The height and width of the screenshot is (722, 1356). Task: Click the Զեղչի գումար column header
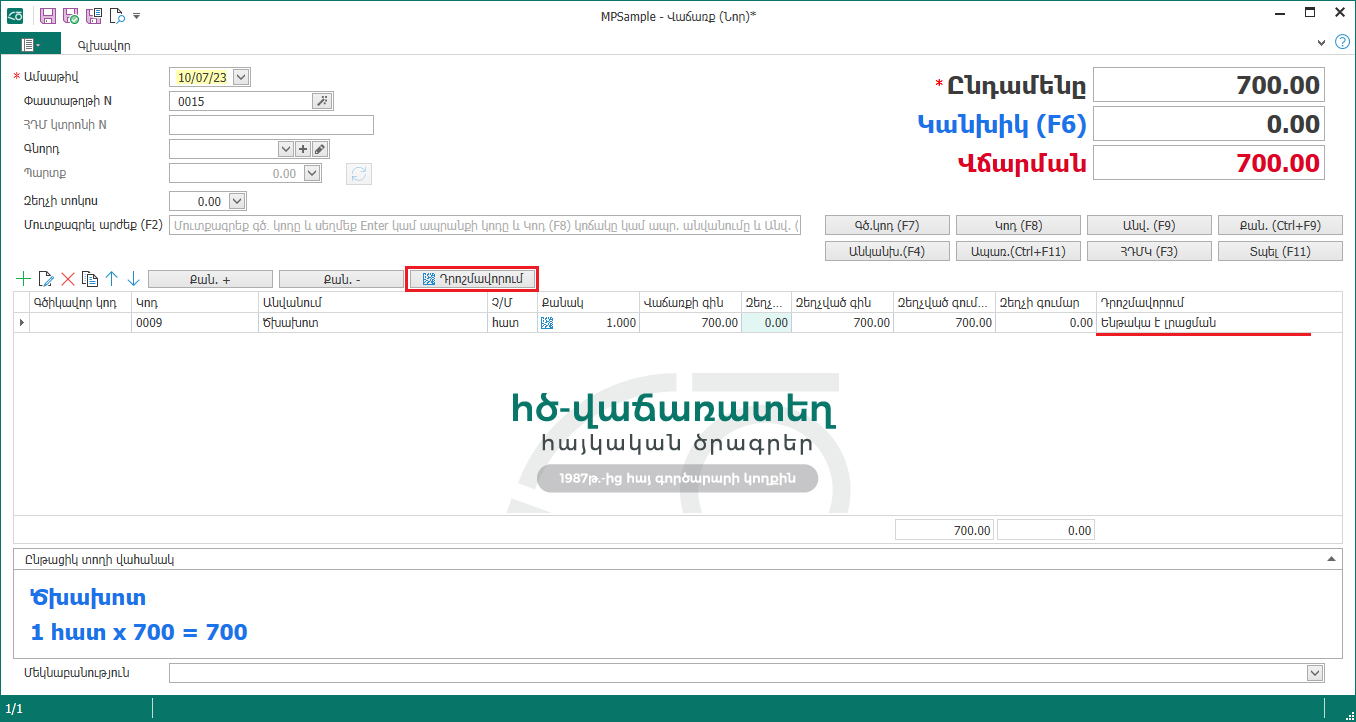1045,302
